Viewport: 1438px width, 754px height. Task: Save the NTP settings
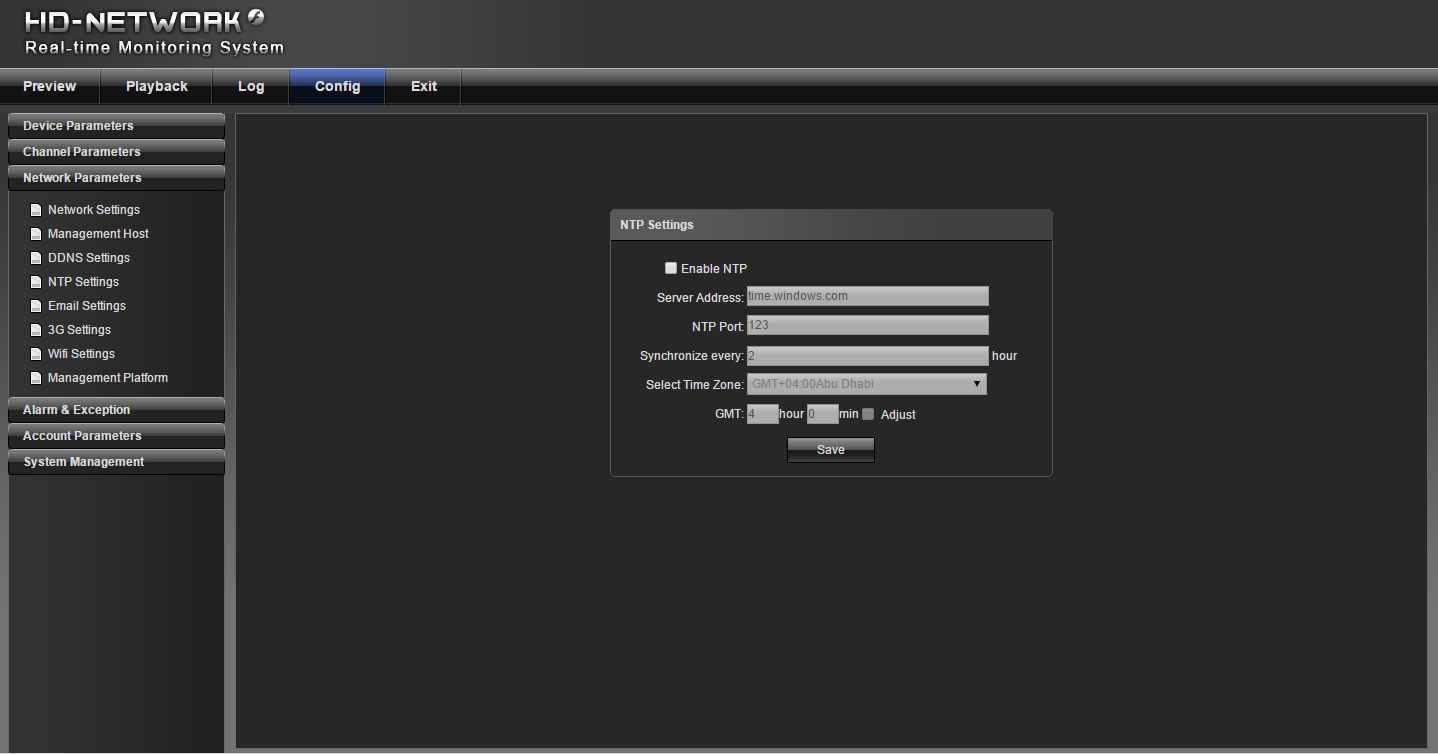tap(831, 450)
